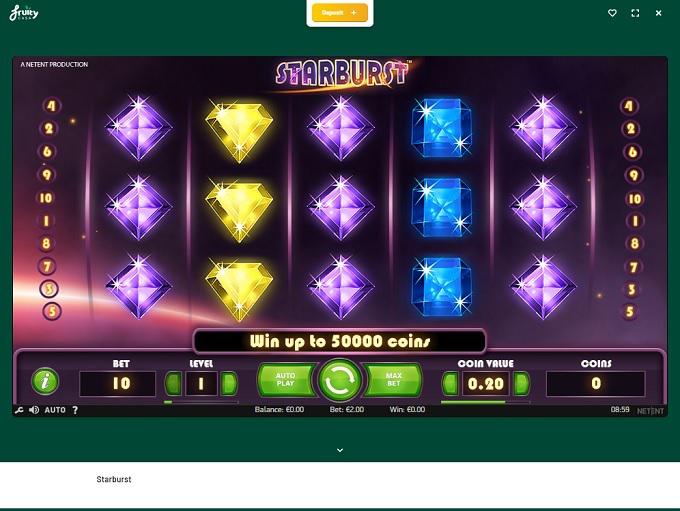
Task: Expand the chevron below the game
Action: click(x=340, y=450)
